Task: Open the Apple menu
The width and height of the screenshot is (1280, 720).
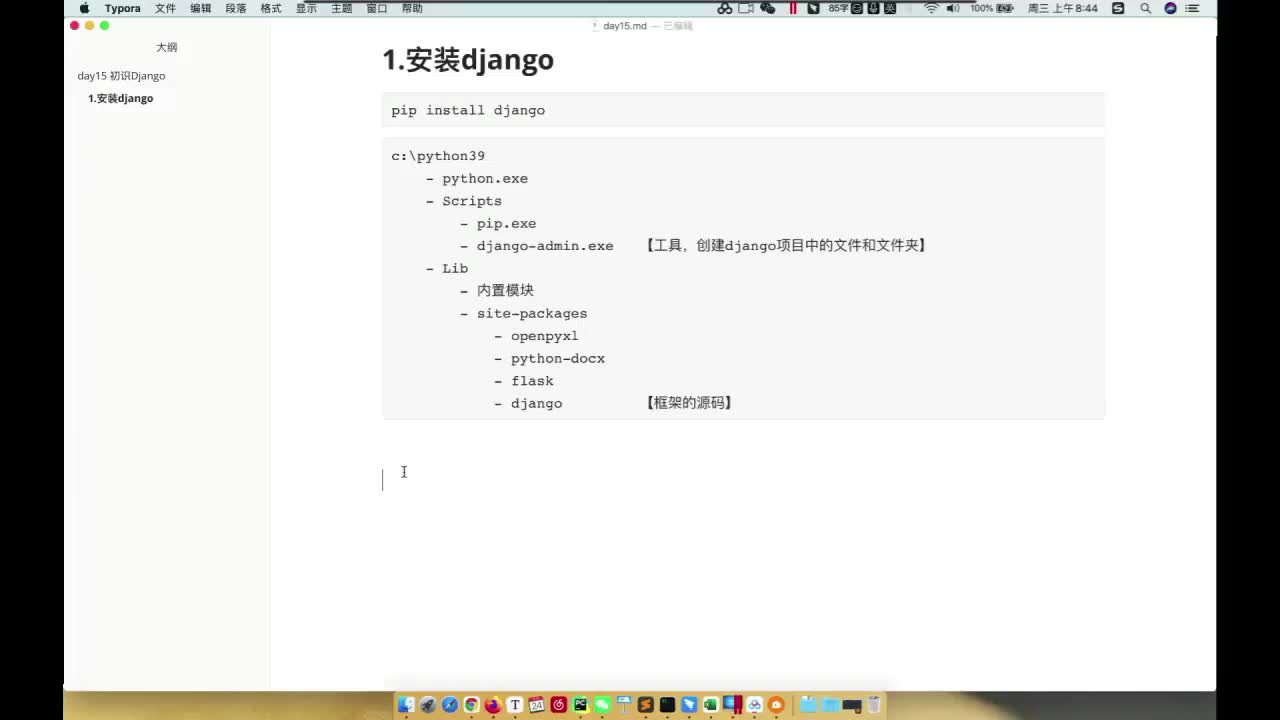Action: point(84,8)
